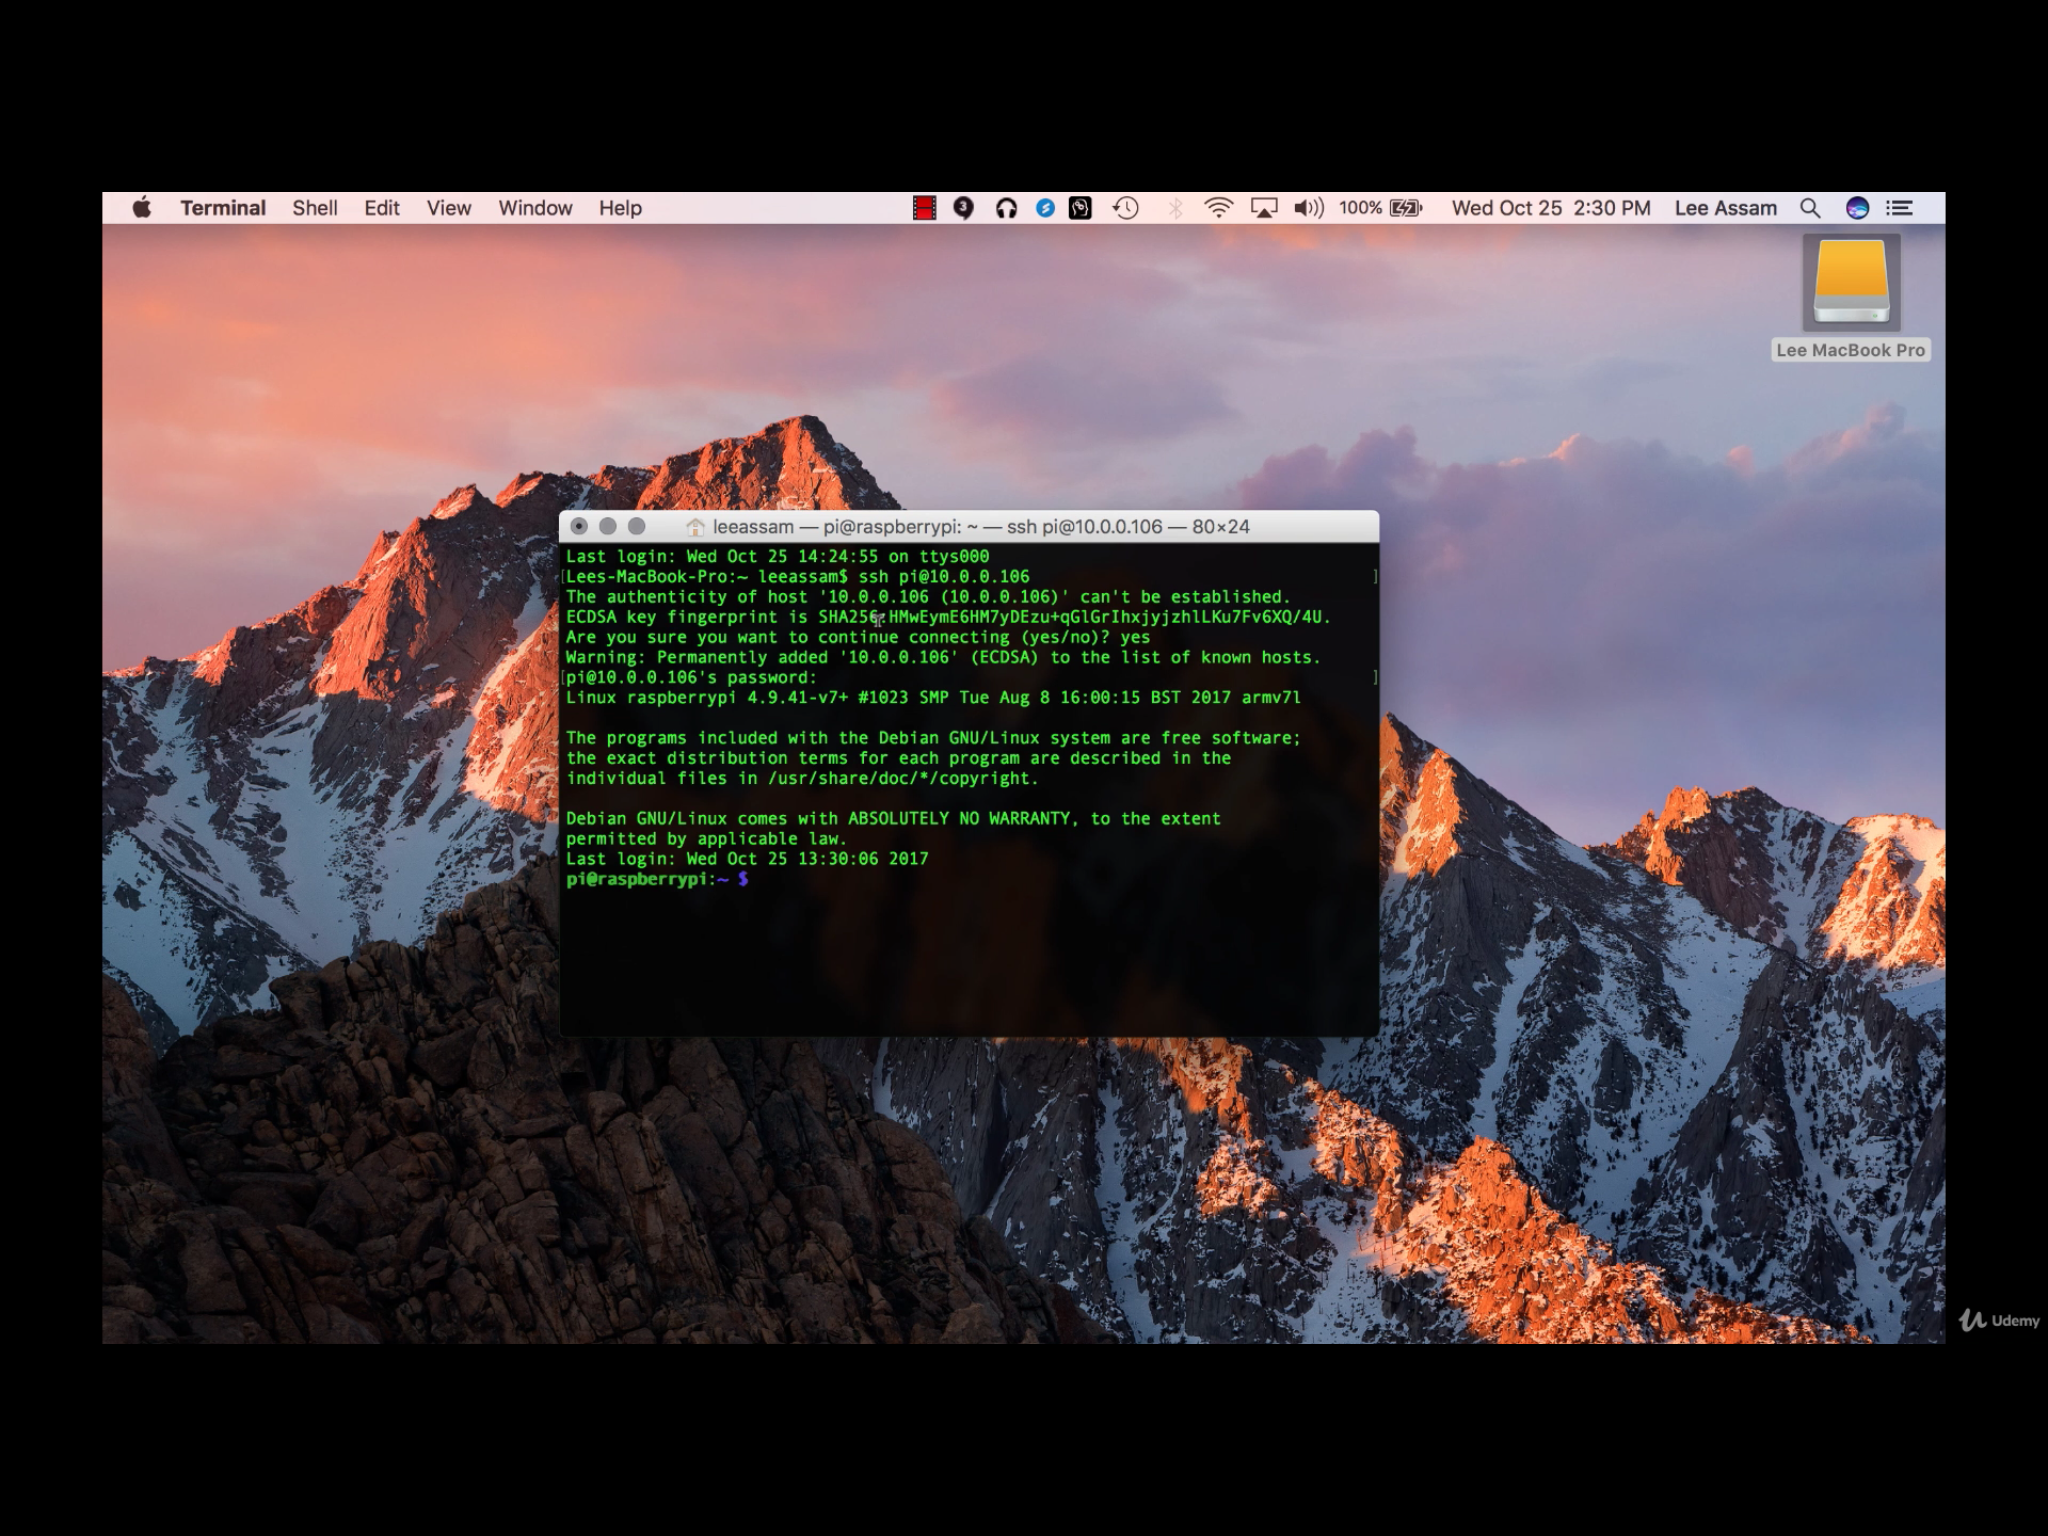Click the Lee MacBook Pro drive label
This screenshot has height=1536, width=2048.
coord(1850,350)
